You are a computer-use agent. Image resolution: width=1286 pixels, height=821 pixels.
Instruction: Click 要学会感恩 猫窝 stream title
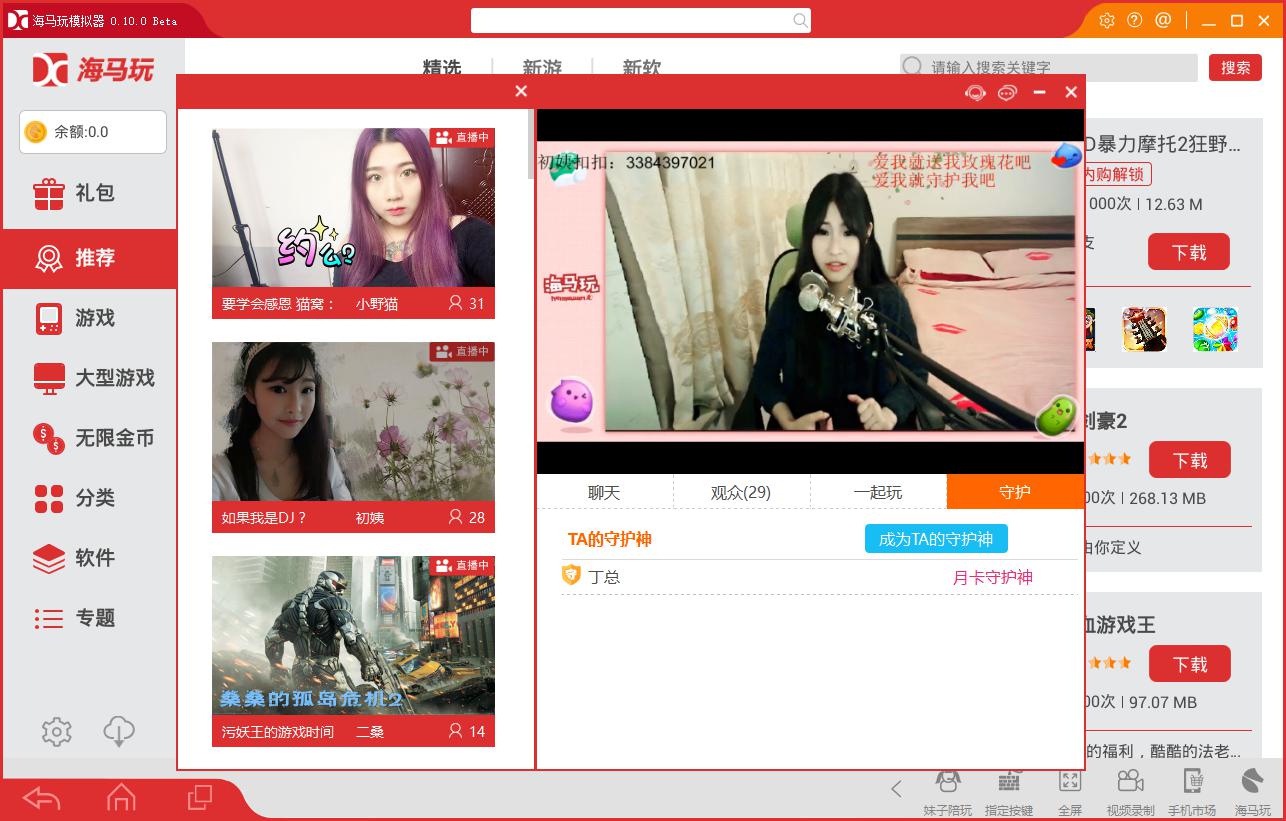pyautogui.click(x=279, y=304)
